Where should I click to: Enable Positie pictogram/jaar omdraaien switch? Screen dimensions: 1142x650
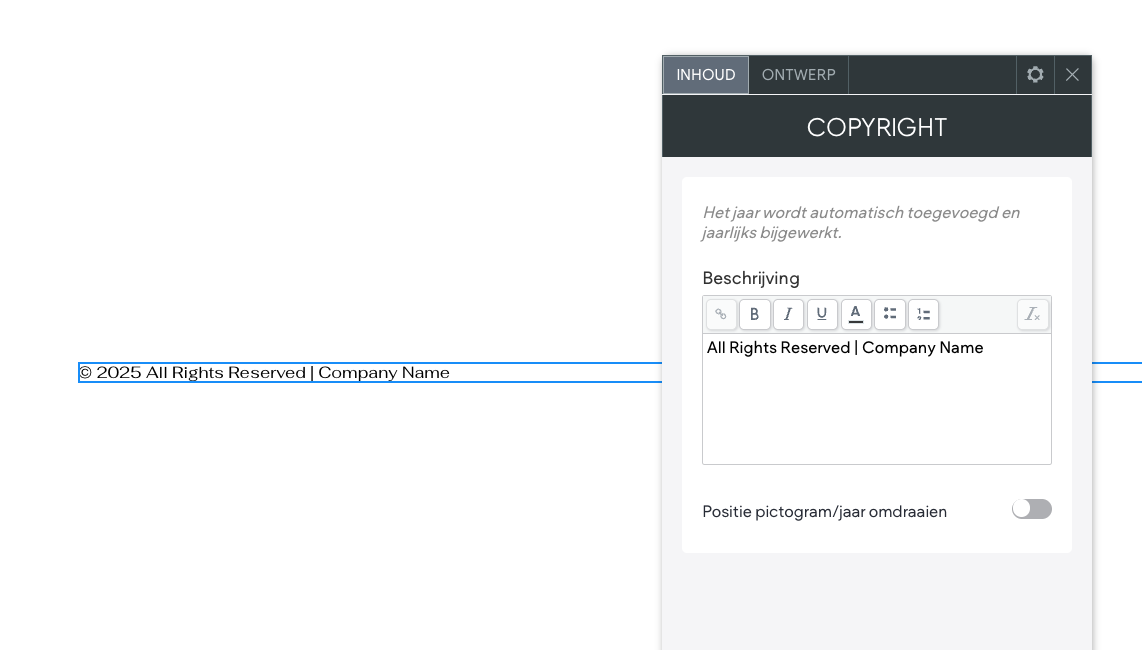click(1031, 509)
